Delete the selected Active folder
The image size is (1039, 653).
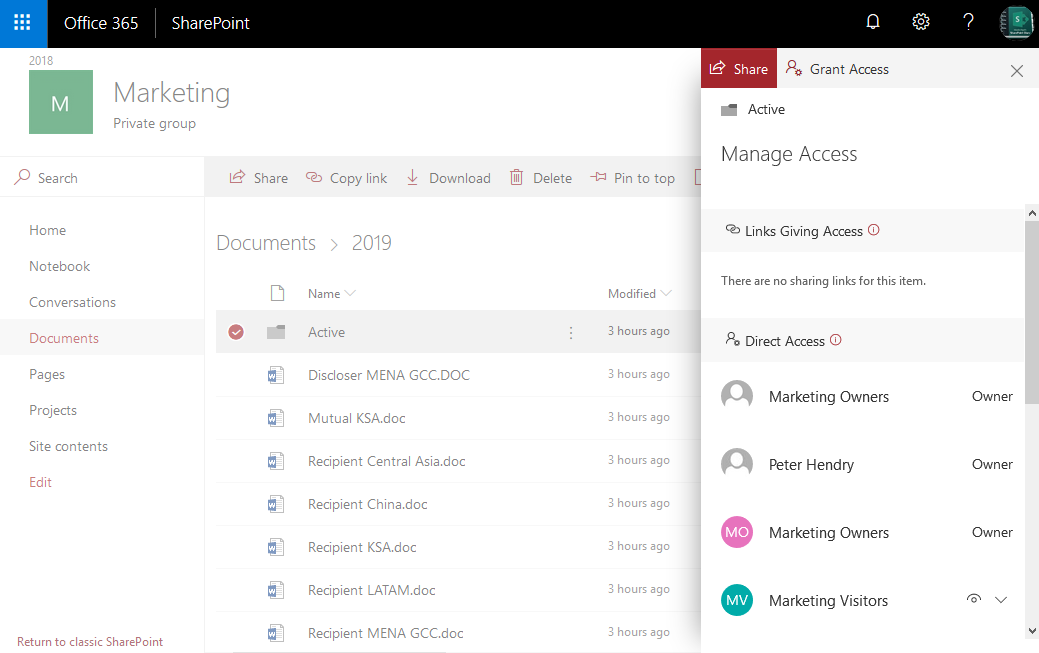click(x=540, y=177)
